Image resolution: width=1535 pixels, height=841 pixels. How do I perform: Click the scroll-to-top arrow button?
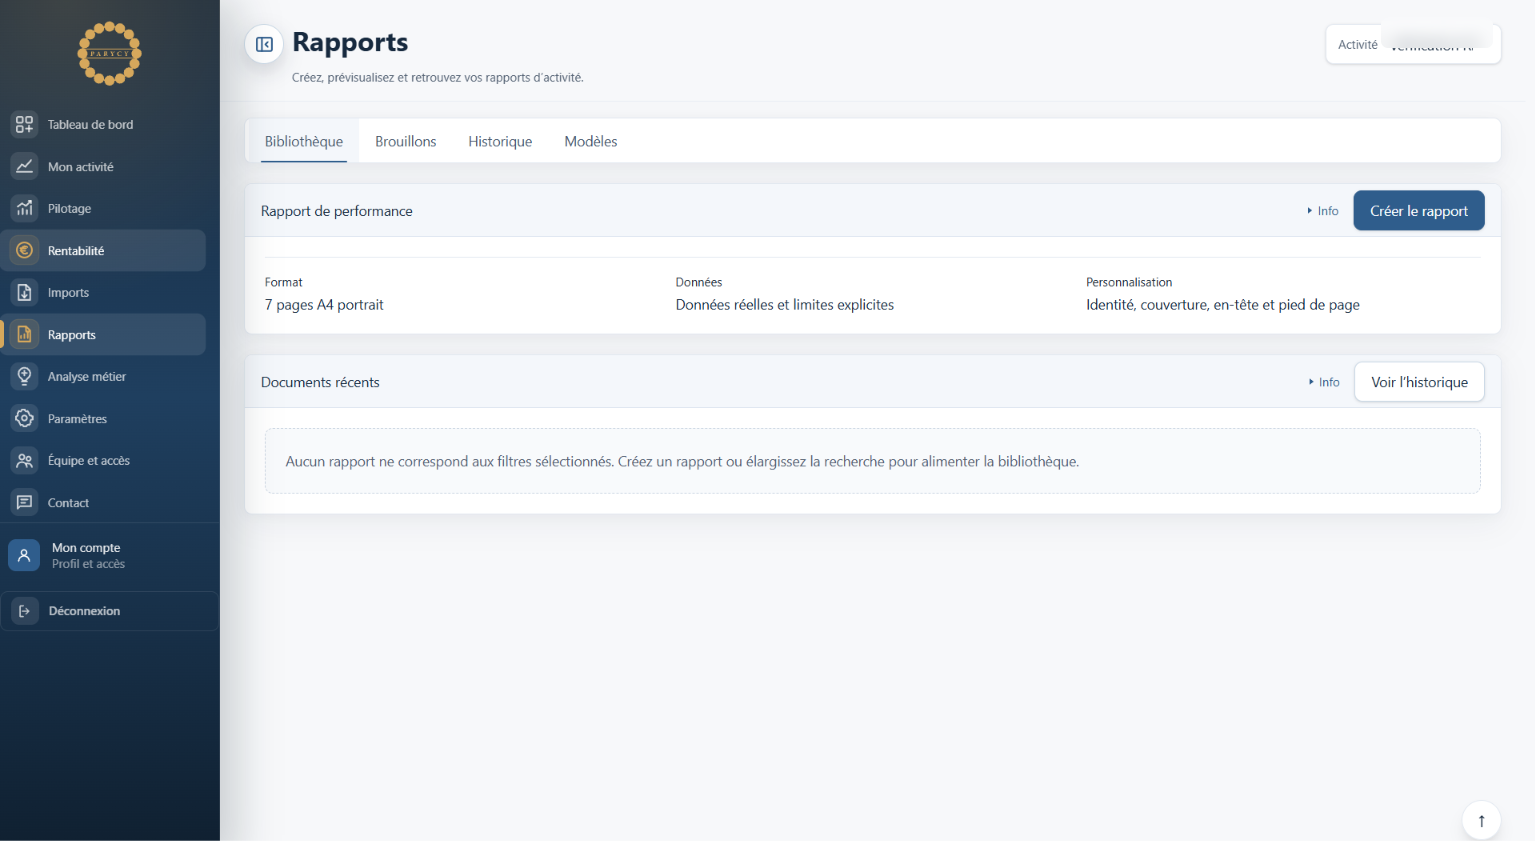pyautogui.click(x=1481, y=820)
